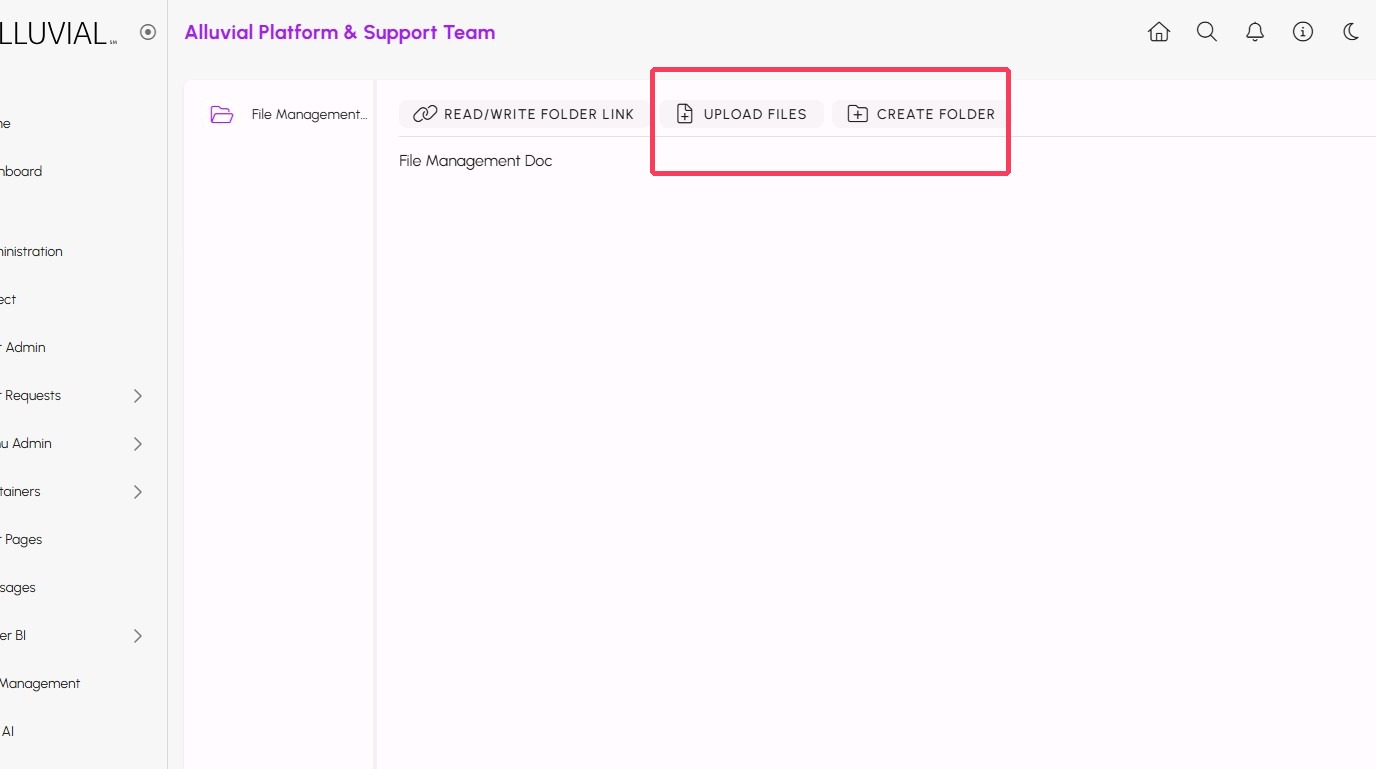Screen dimensions: 1376x769
Task: Open search via magnifier icon
Action: click(1207, 32)
